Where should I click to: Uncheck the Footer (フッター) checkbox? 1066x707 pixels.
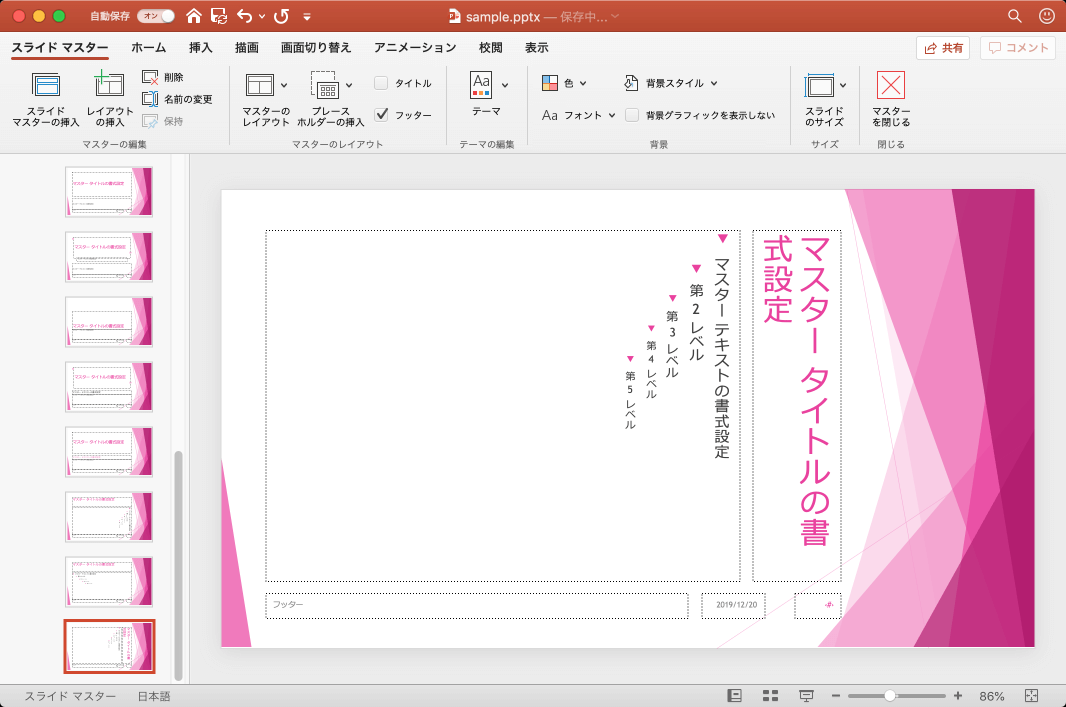(x=381, y=115)
